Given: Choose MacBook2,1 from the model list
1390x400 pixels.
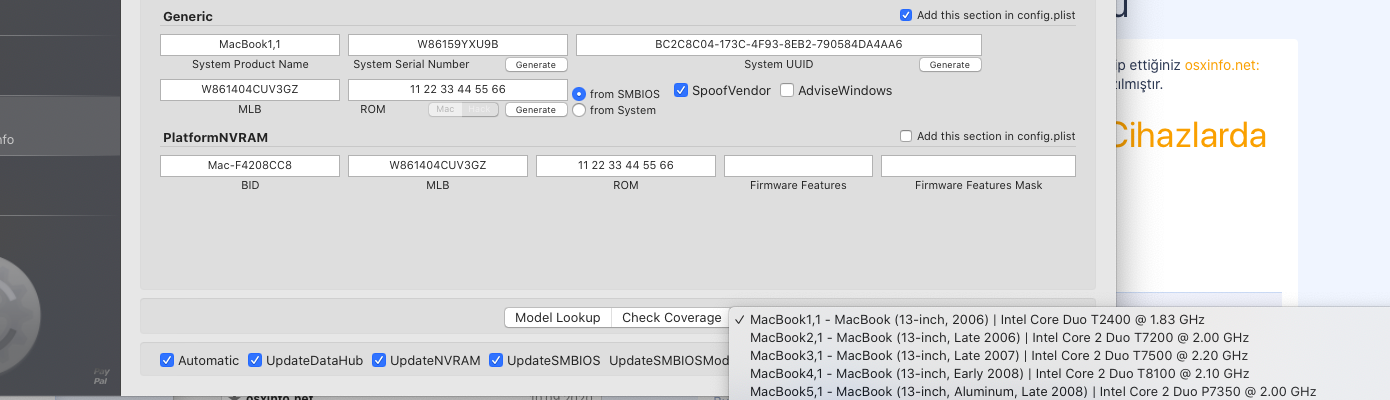Looking at the screenshot, I should point(999,338).
